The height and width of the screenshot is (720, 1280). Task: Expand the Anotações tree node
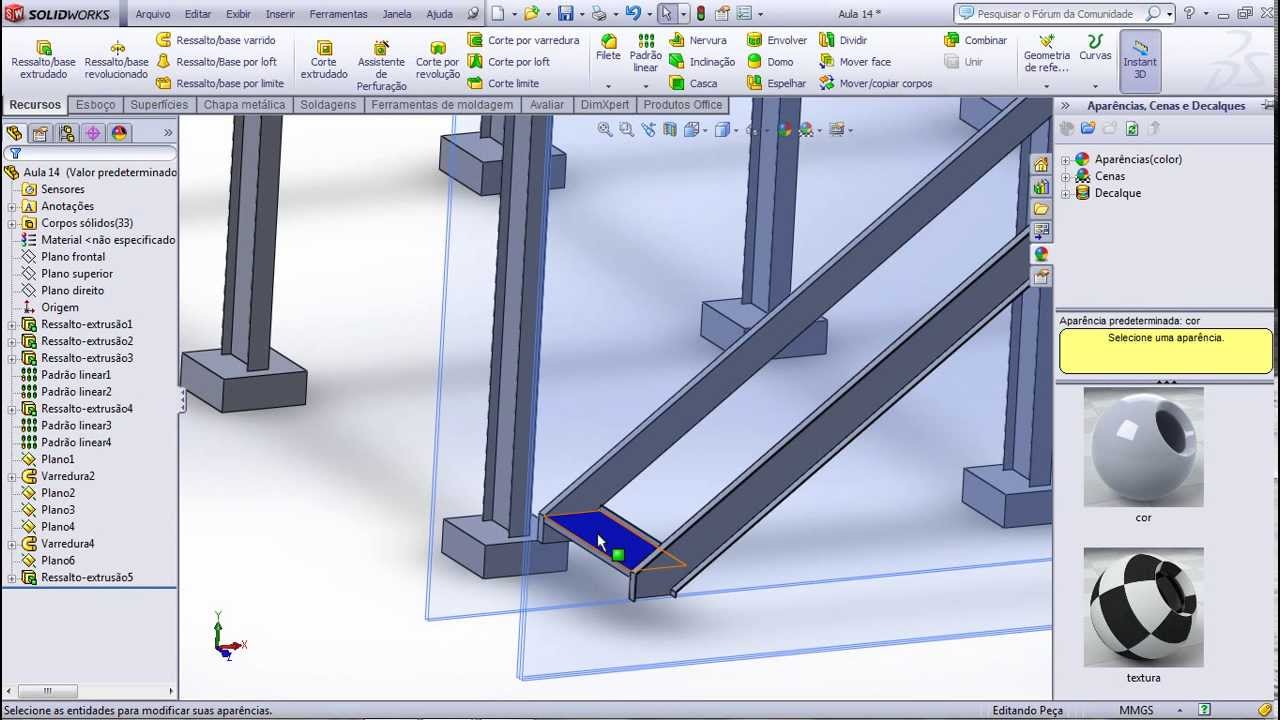click(12, 207)
